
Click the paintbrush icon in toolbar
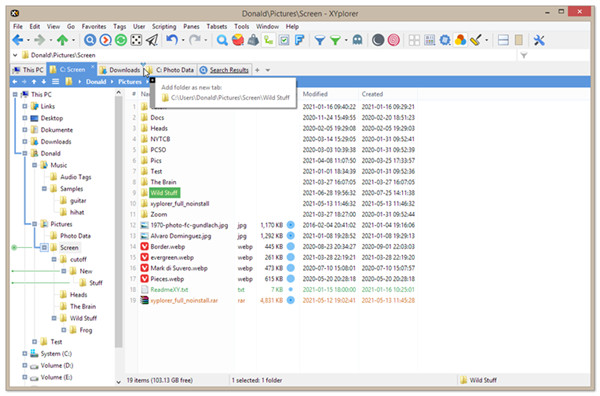[x=476, y=40]
